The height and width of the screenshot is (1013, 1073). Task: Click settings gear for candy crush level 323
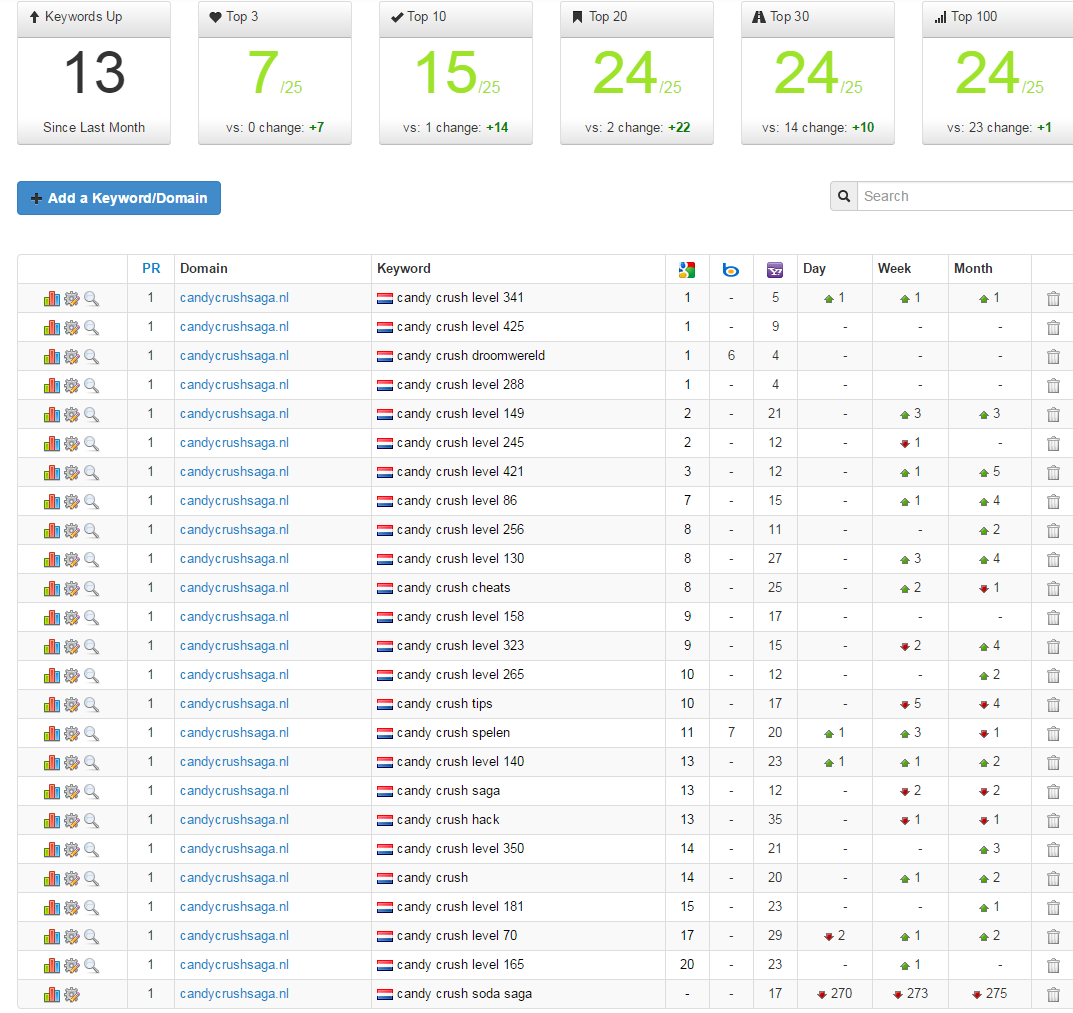point(72,646)
